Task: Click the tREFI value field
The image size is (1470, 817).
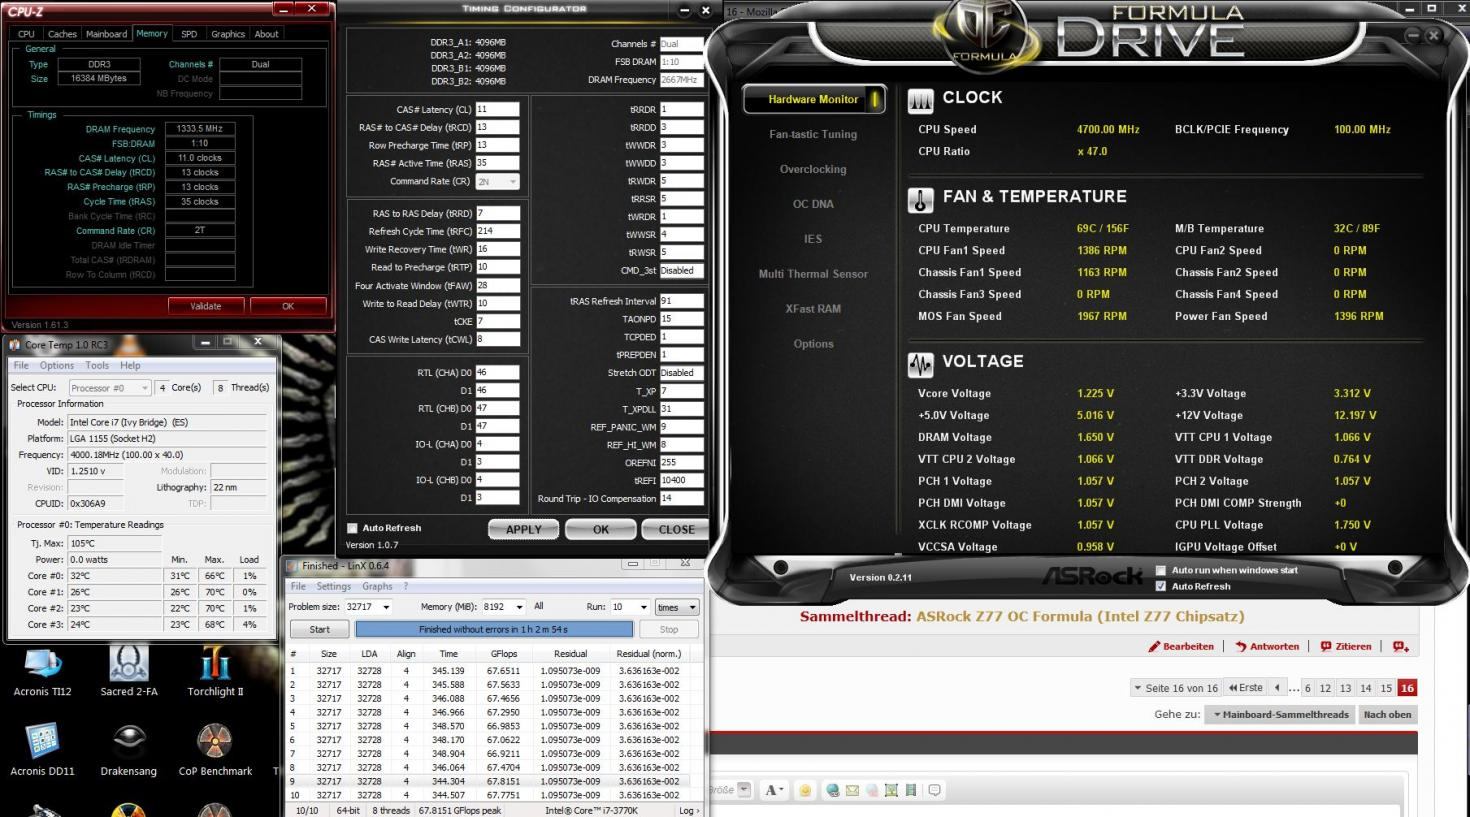Action: pos(681,481)
